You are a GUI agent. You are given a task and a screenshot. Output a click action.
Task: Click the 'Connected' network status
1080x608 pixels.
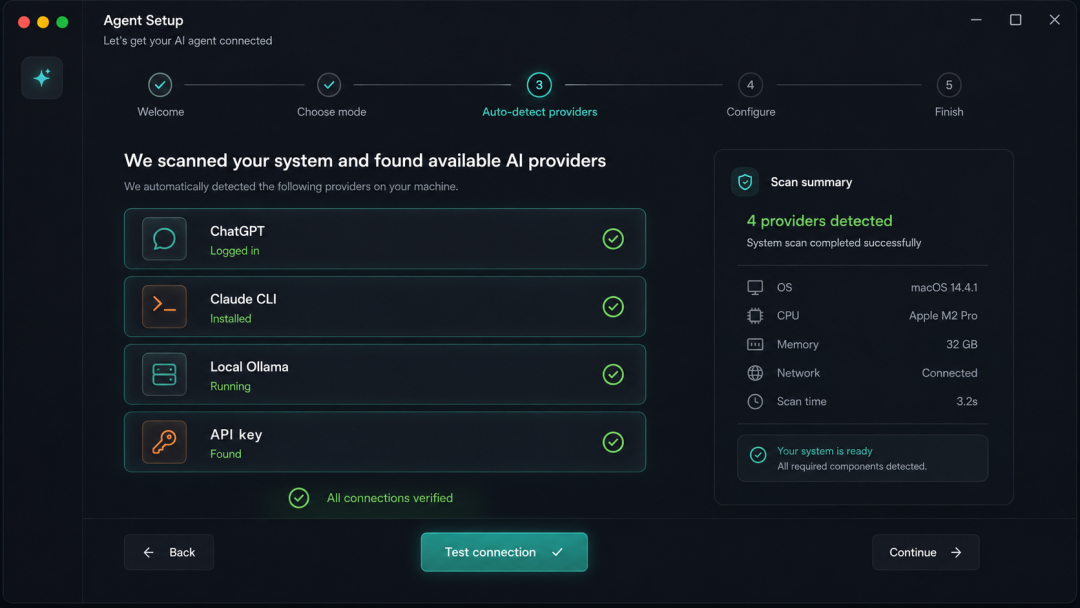(x=950, y=373)
